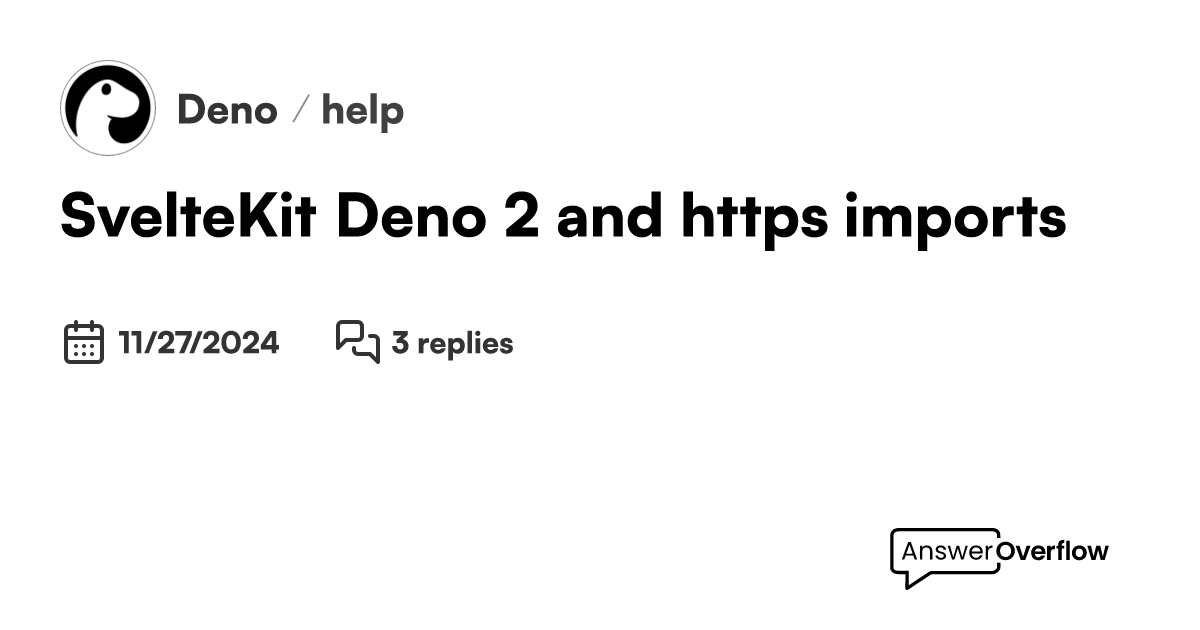Open the post title SvelteKit Deno 2
This screenshot has height=630, width=1200.
tap(563, 218)
